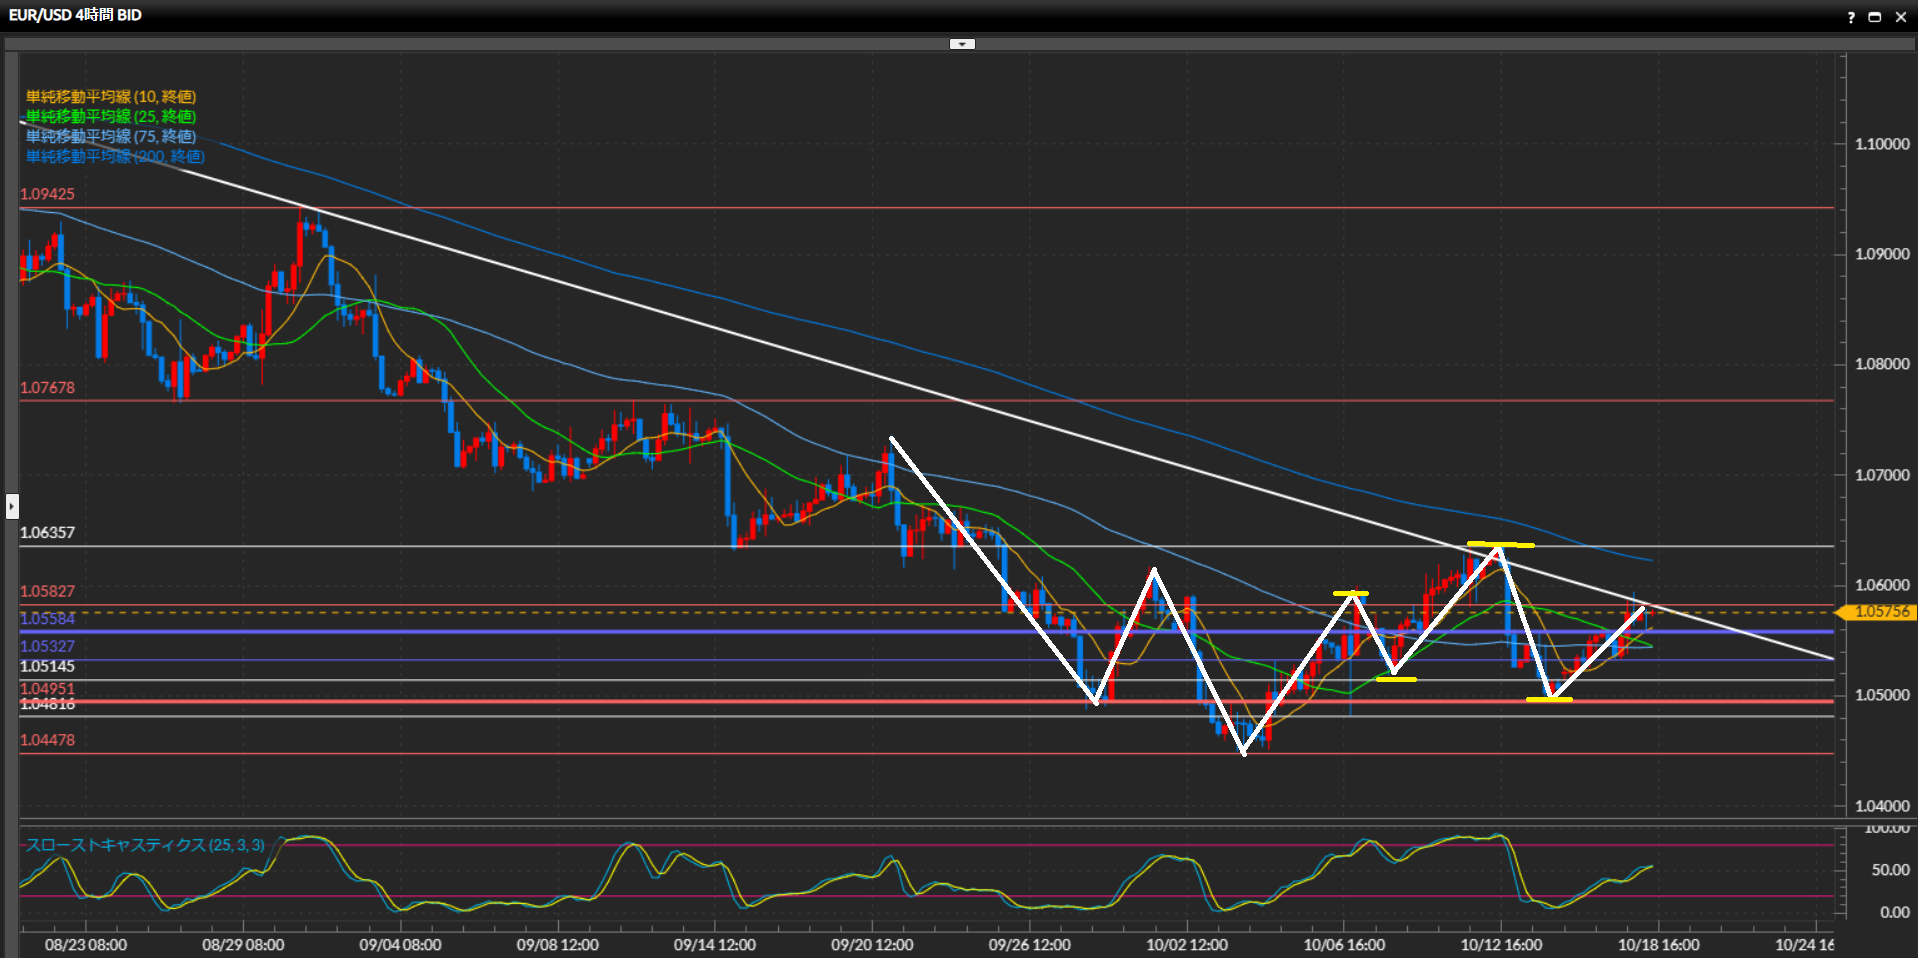Viewport: 1919px width, 958px height.
Task: Select the スローストキャスティクス (25, 3, 3) label
Action: [x=145, y=845]
